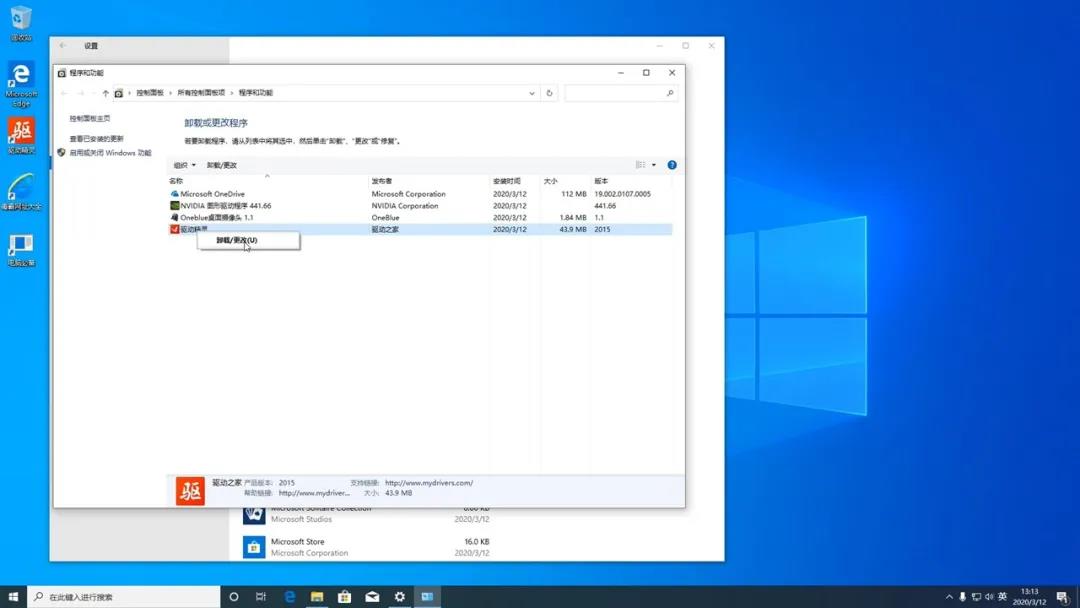
Task: Click the 控制面板 breadcrumb
Action: (x=149, y=93)
